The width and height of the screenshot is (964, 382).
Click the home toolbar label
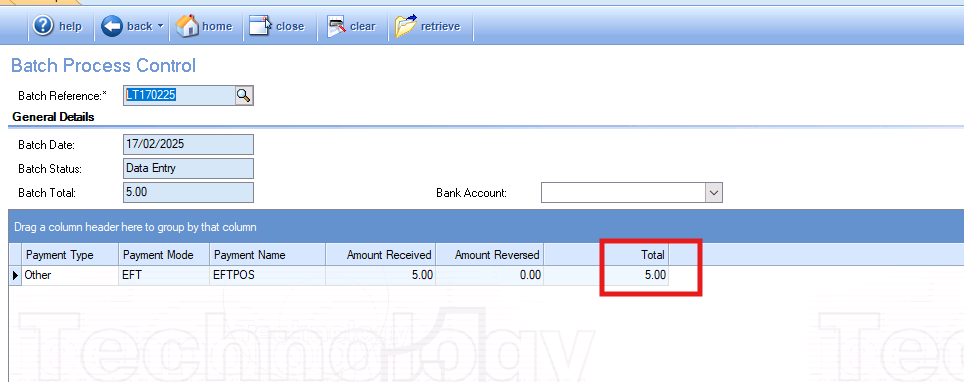point(217,26)
